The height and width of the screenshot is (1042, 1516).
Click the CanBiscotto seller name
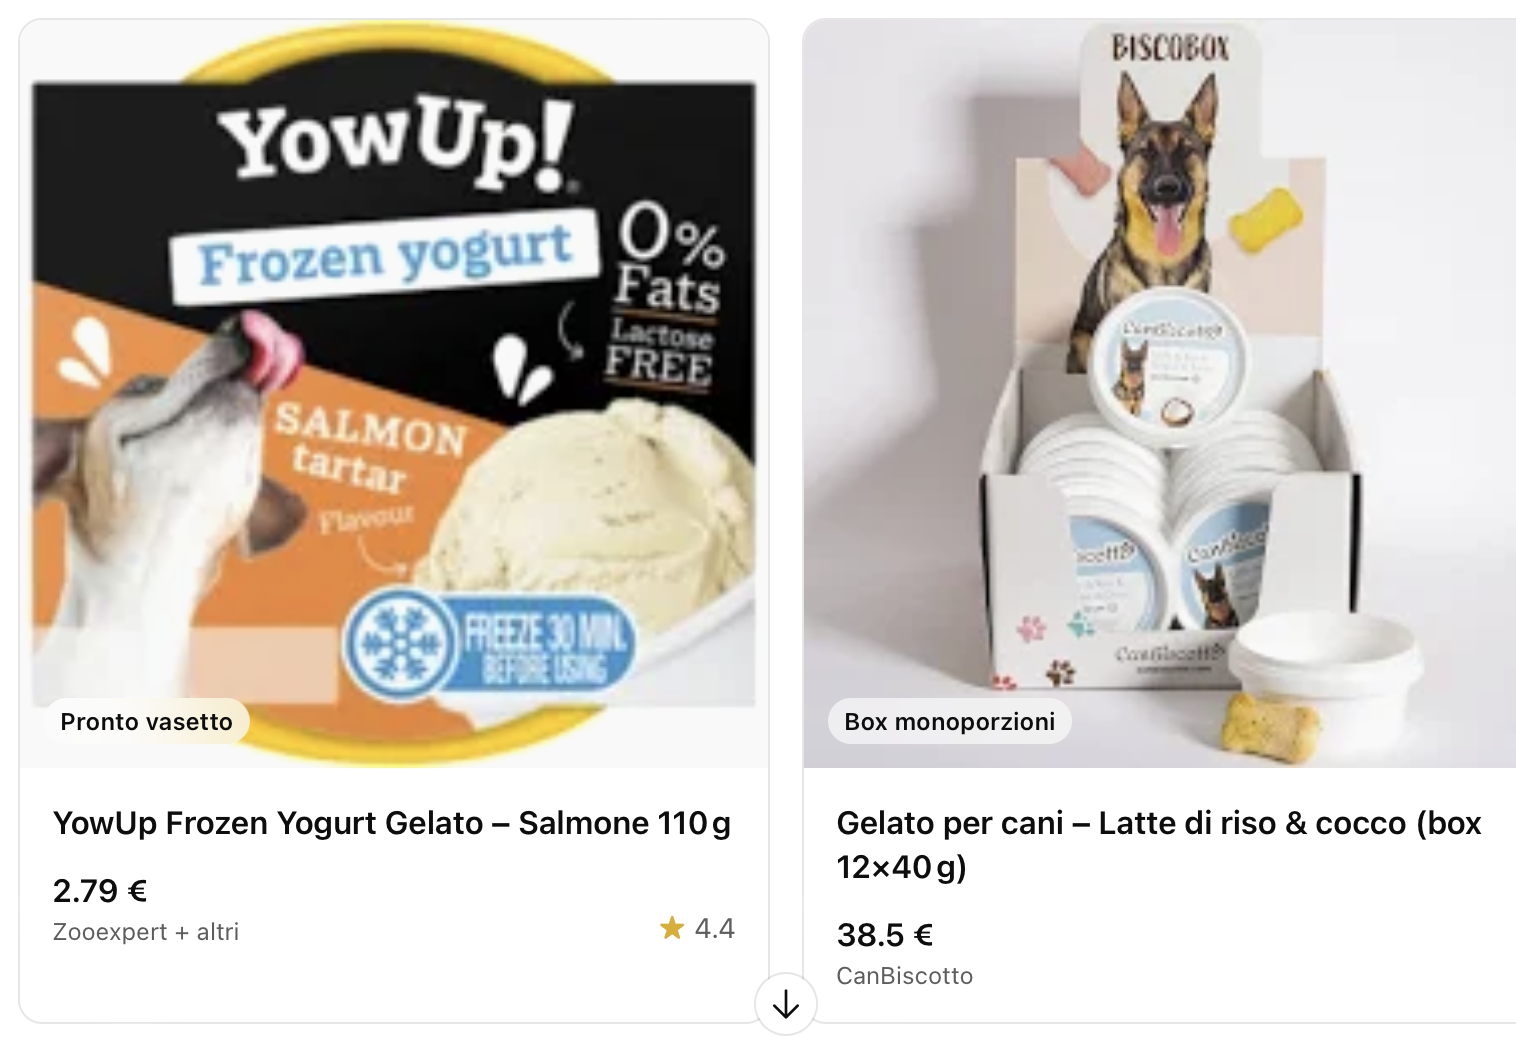pyautogui.click(x=905, y=976)
